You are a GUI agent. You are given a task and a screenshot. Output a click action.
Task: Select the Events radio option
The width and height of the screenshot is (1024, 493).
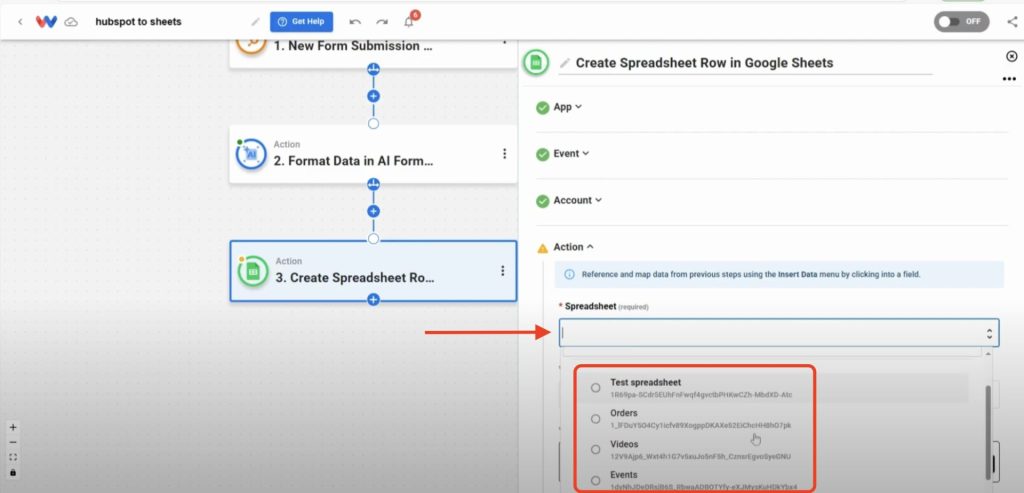tap(595, 480)
